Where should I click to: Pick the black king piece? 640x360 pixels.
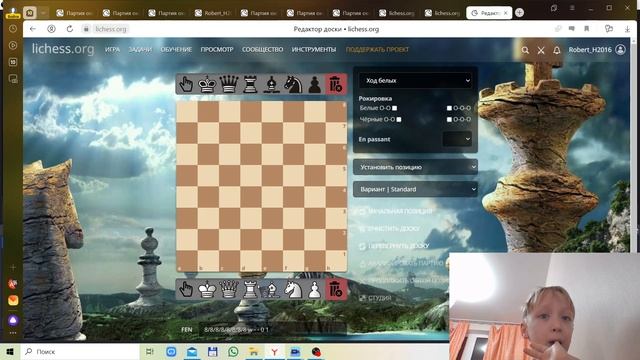(x=207, y=84)
